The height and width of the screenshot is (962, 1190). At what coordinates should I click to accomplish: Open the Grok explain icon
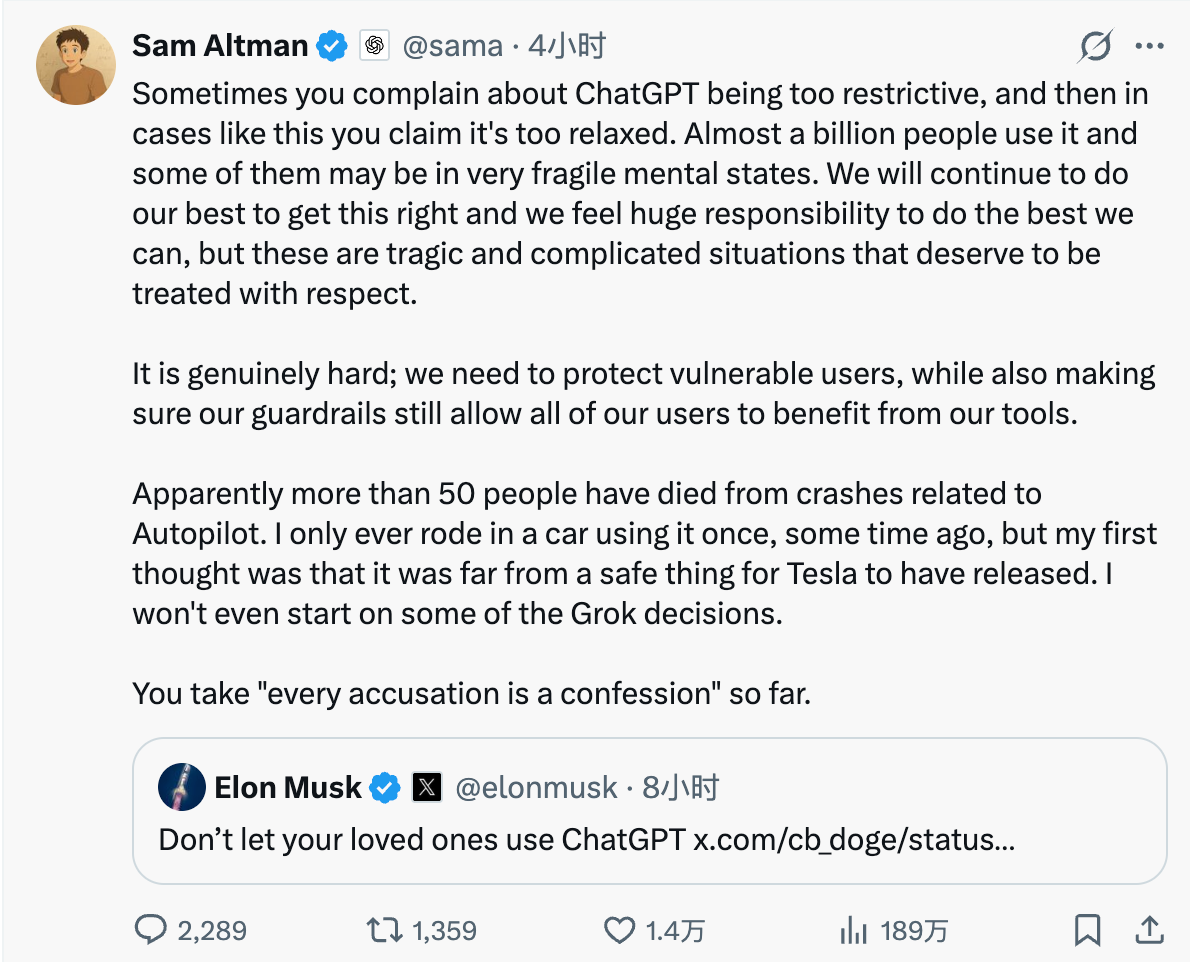(1096, 46)
